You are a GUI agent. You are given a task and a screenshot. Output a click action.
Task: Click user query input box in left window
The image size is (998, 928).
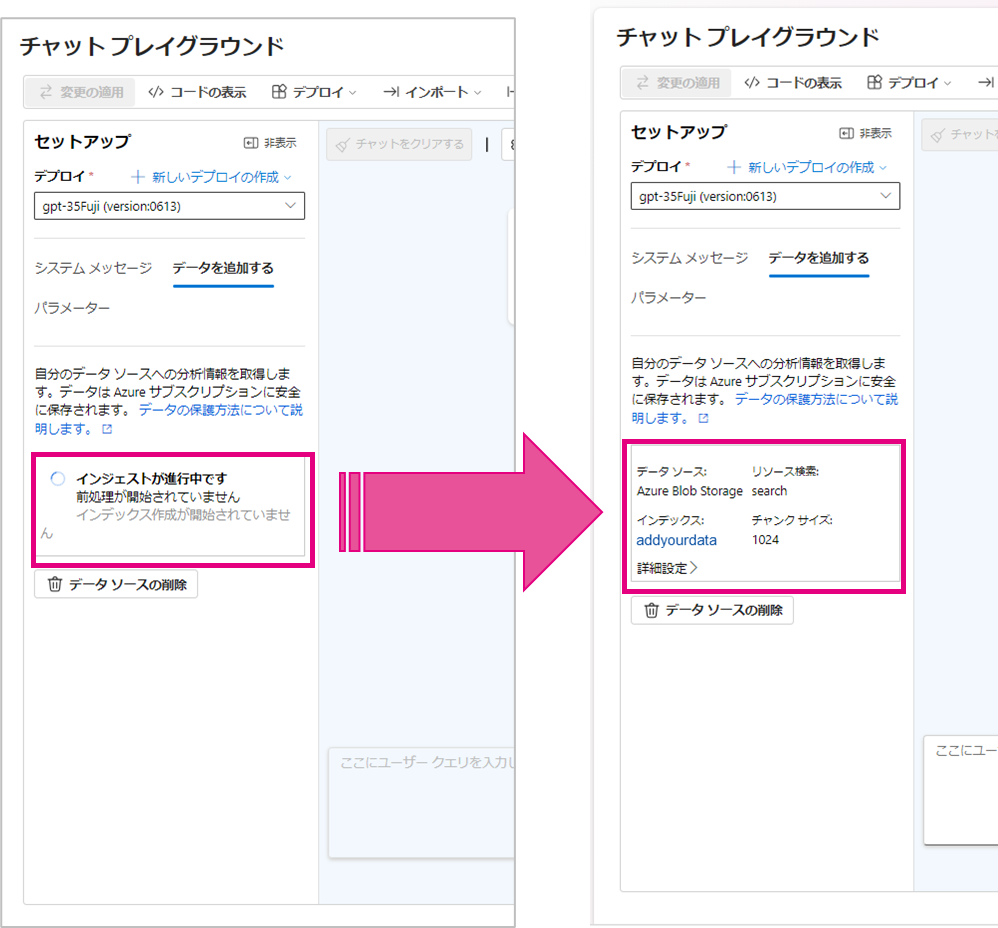pyautogui.click(x=422, y=803)
